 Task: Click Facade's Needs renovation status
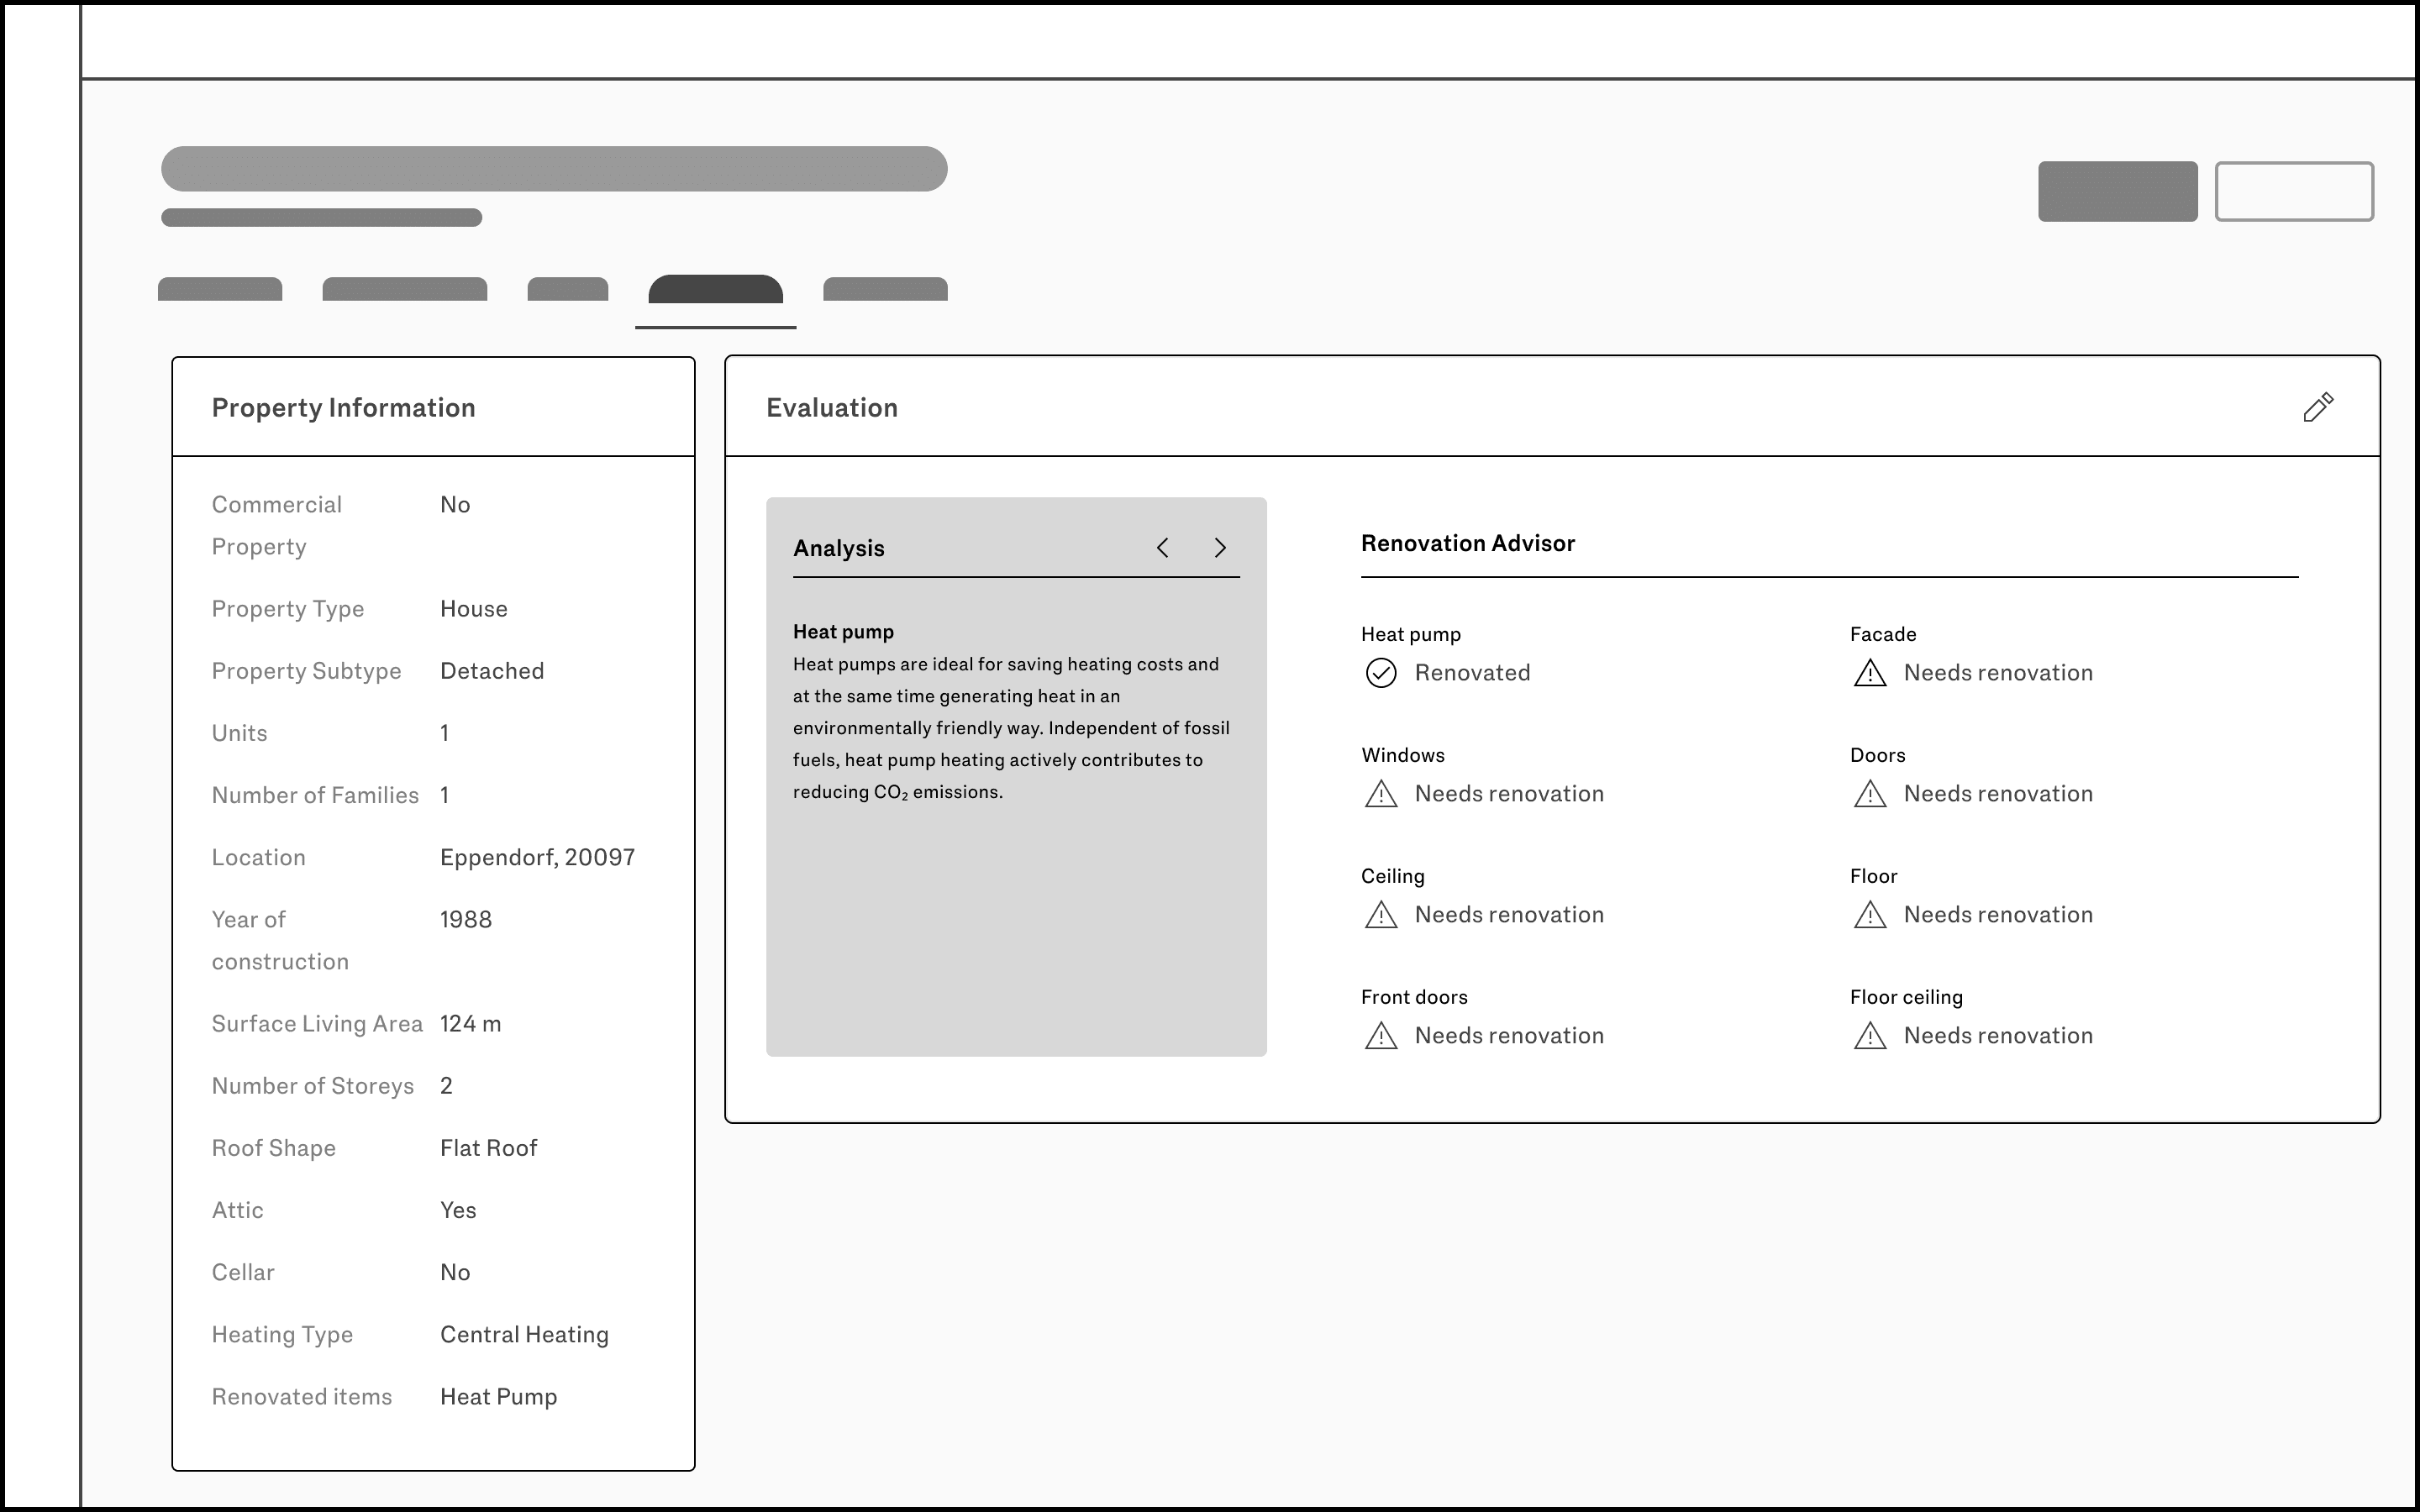[x=1998, y=673]
